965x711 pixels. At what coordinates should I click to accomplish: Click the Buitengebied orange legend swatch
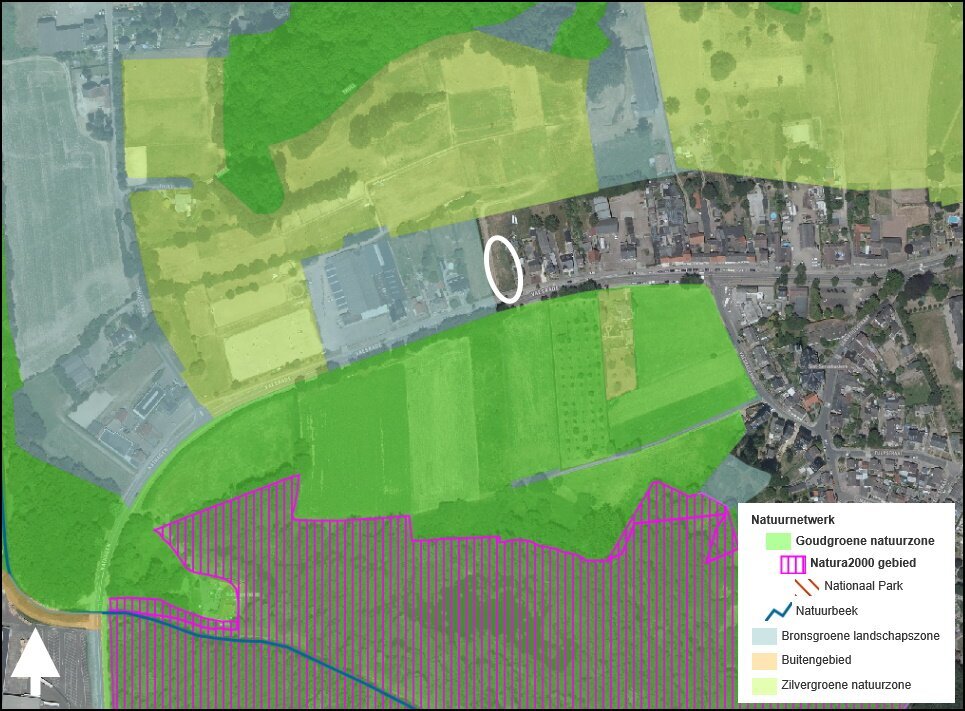point(764,661)
